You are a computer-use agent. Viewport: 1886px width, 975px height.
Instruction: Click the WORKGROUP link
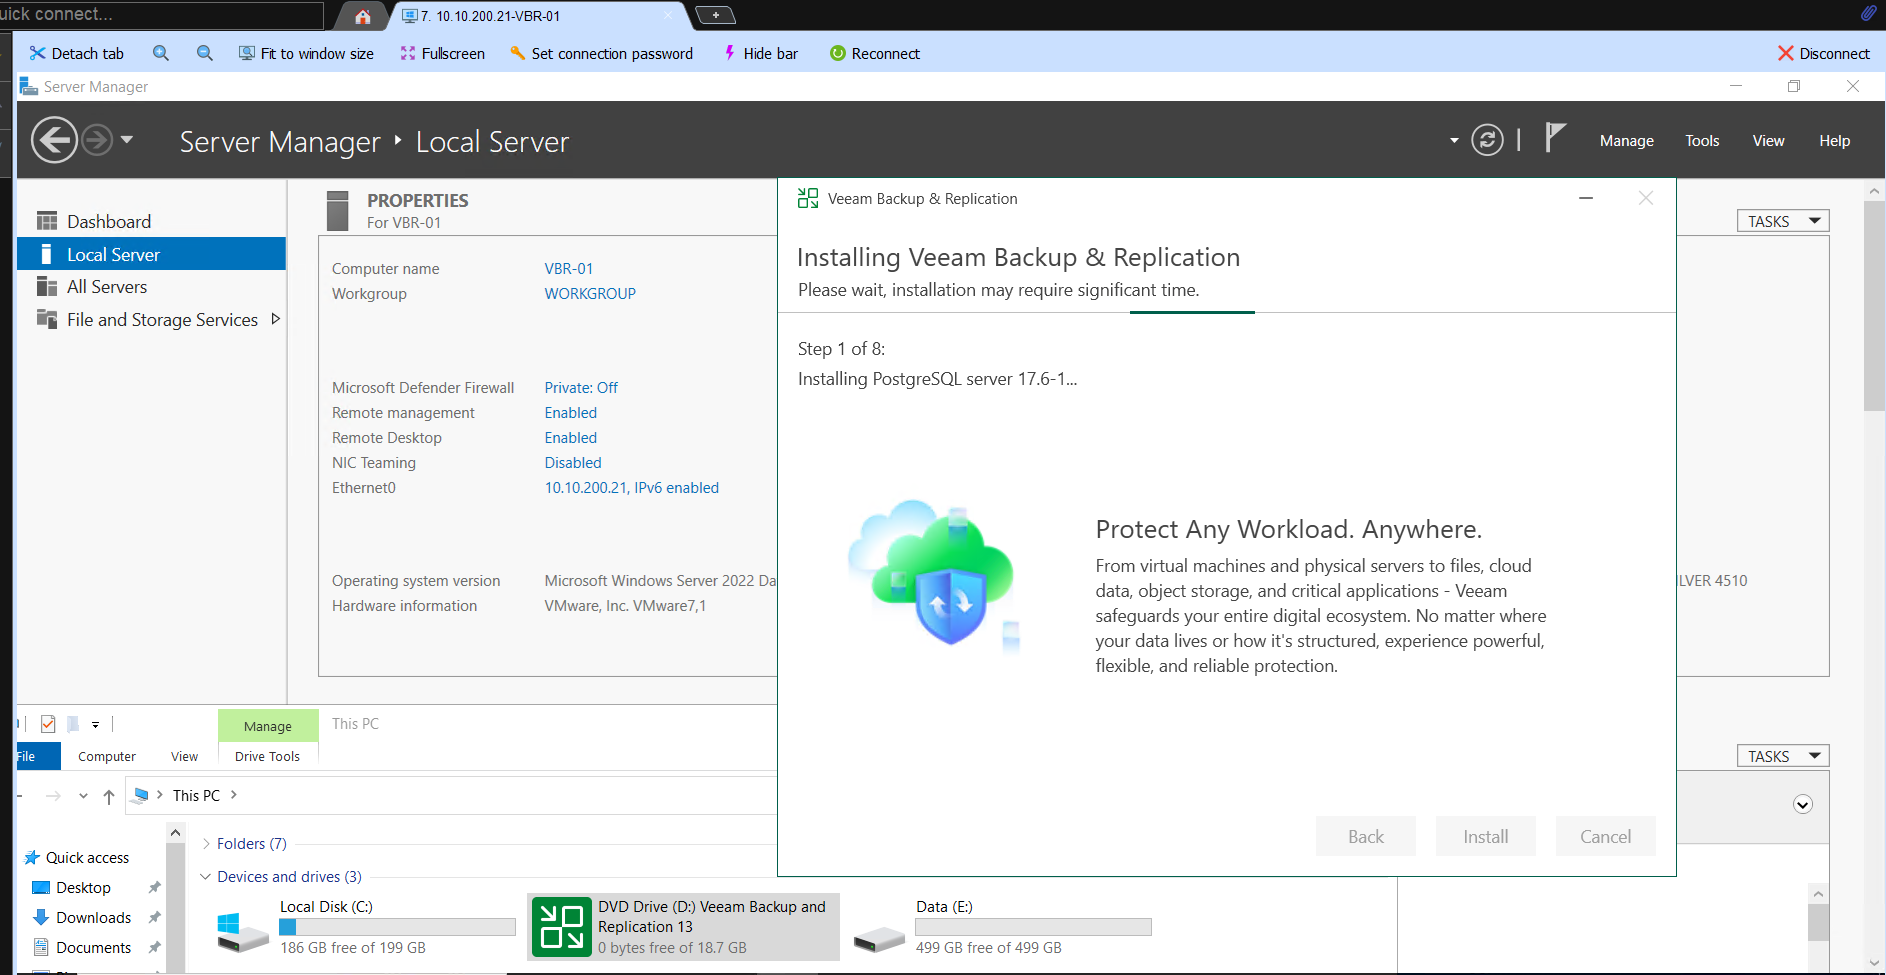590,294
